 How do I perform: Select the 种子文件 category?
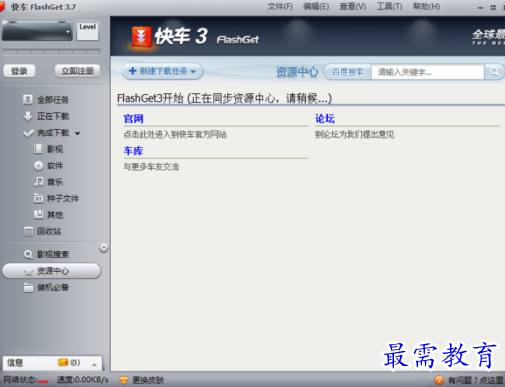[x=63, y=199]
